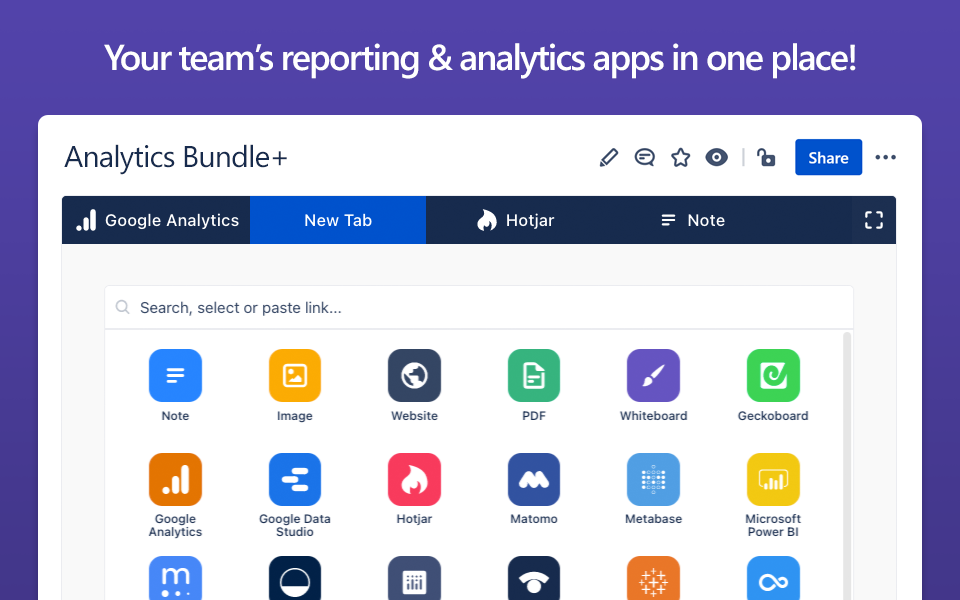Toggle the watch eye icon

point(716,157)
